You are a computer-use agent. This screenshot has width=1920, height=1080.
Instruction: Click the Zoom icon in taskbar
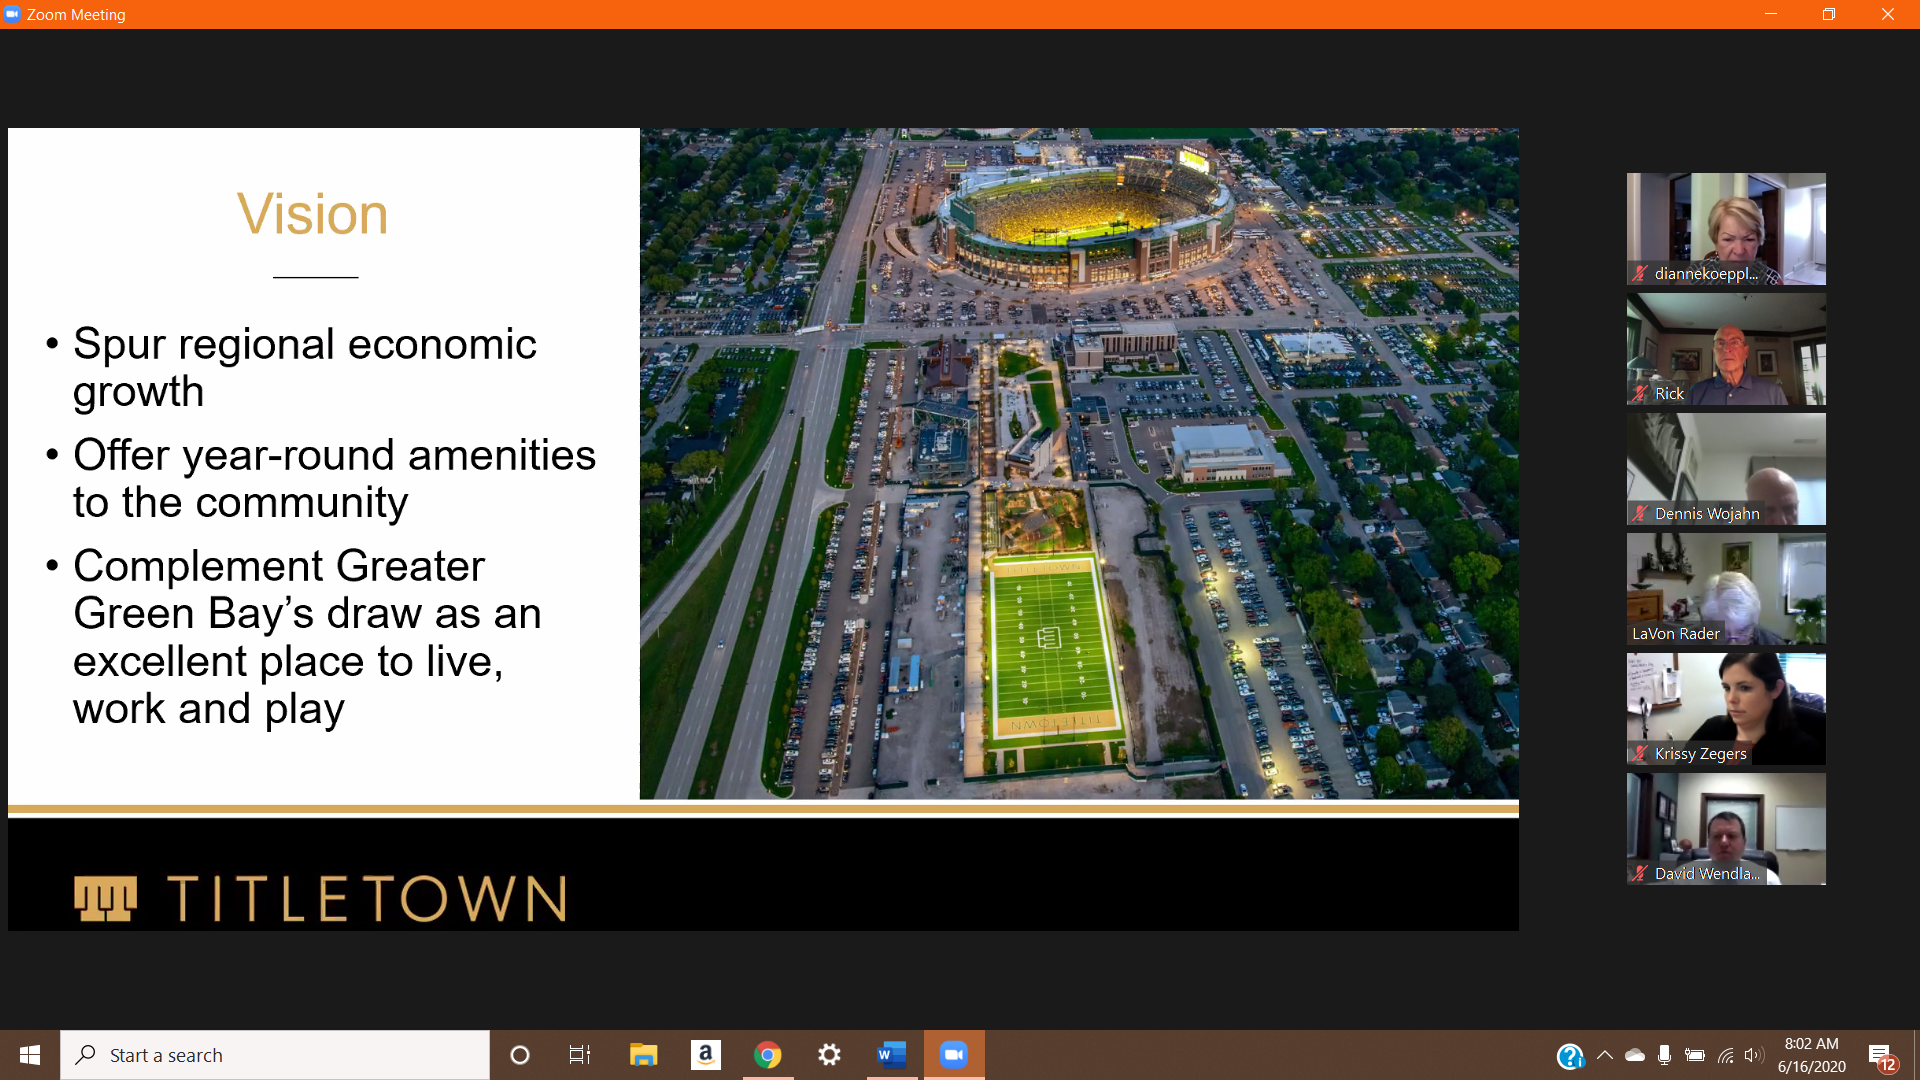pos(954,1055)
